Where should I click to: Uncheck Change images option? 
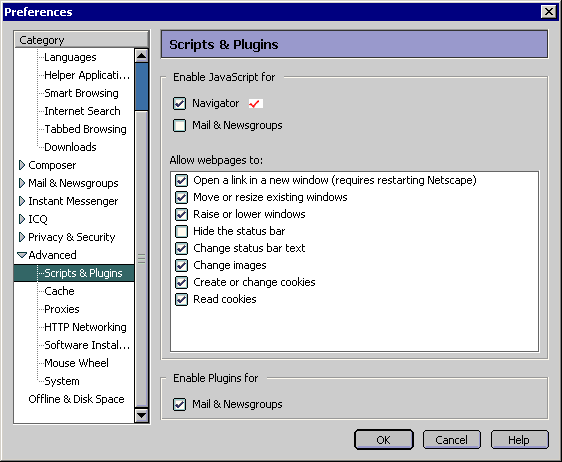coord(181,265)
